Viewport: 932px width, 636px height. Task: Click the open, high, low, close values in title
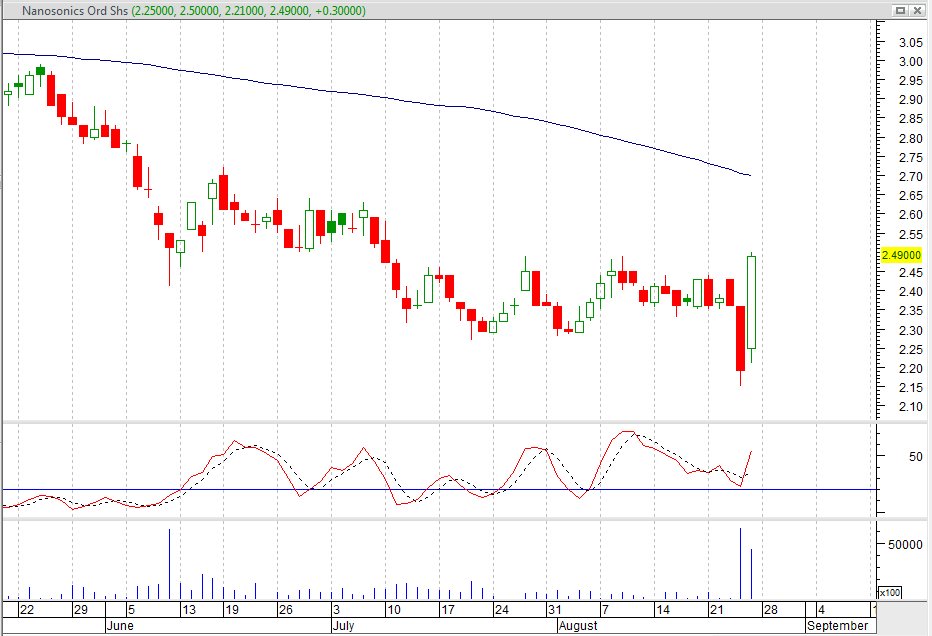[249, 11]
